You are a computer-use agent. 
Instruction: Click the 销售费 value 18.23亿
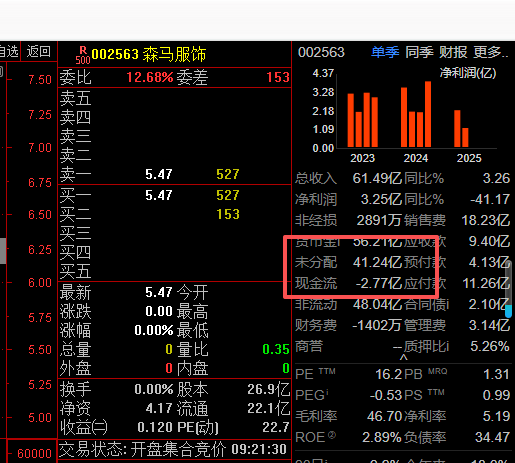486,220
